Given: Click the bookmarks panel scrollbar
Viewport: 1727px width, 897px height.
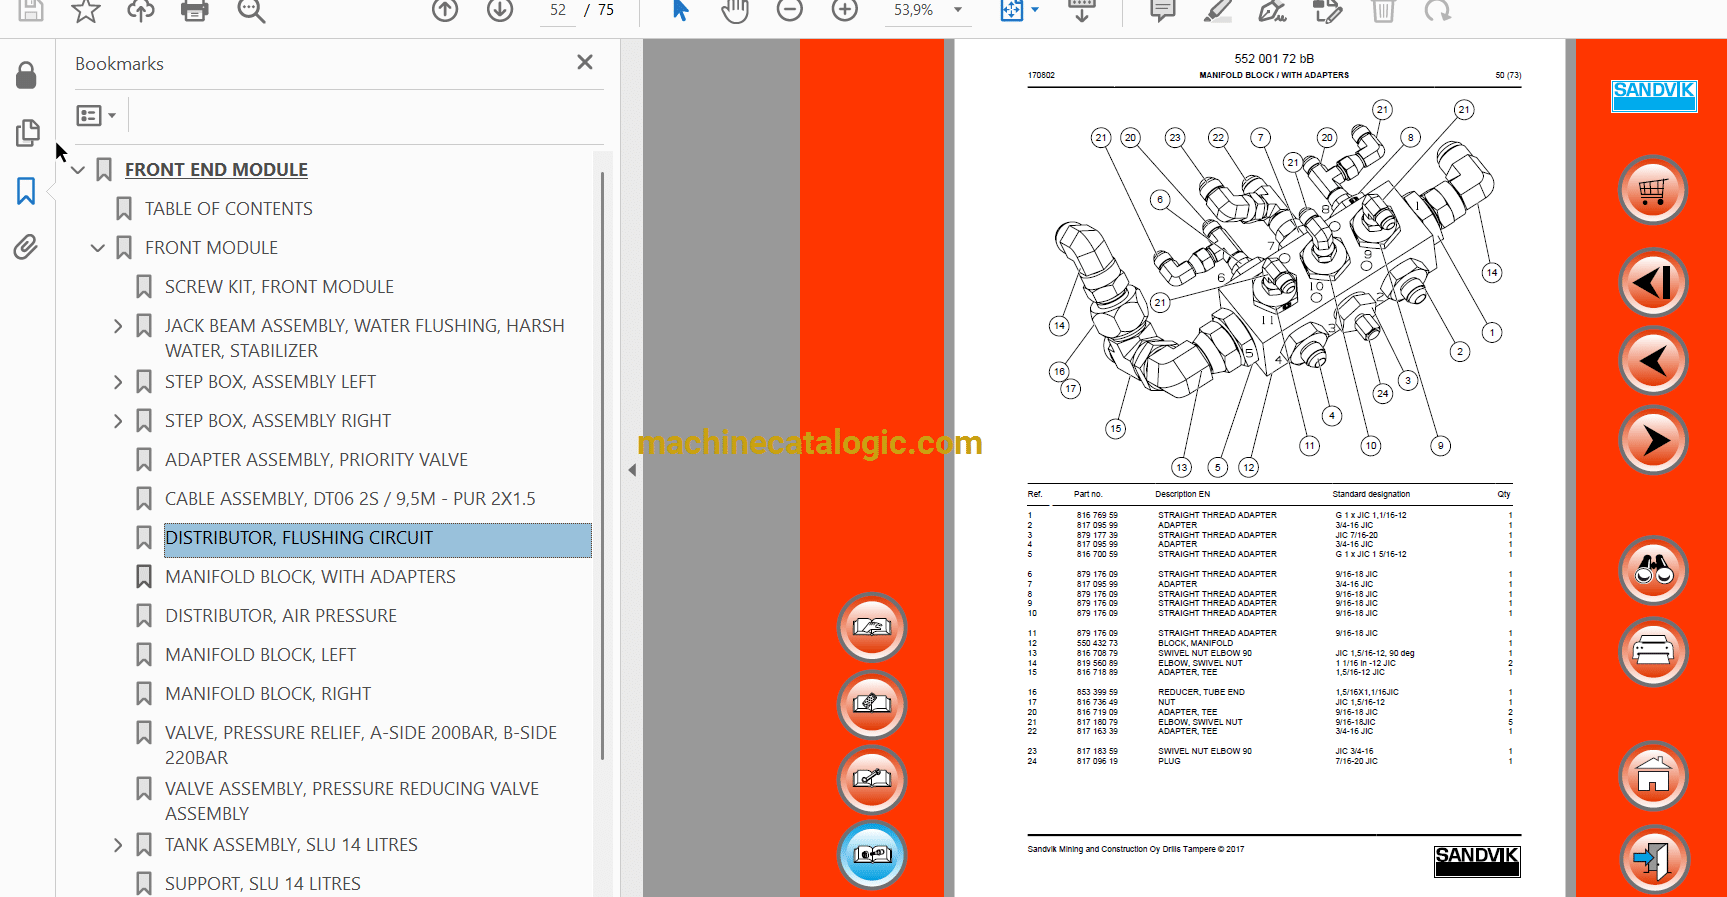Looking at the screenshot, I should 602,465.
